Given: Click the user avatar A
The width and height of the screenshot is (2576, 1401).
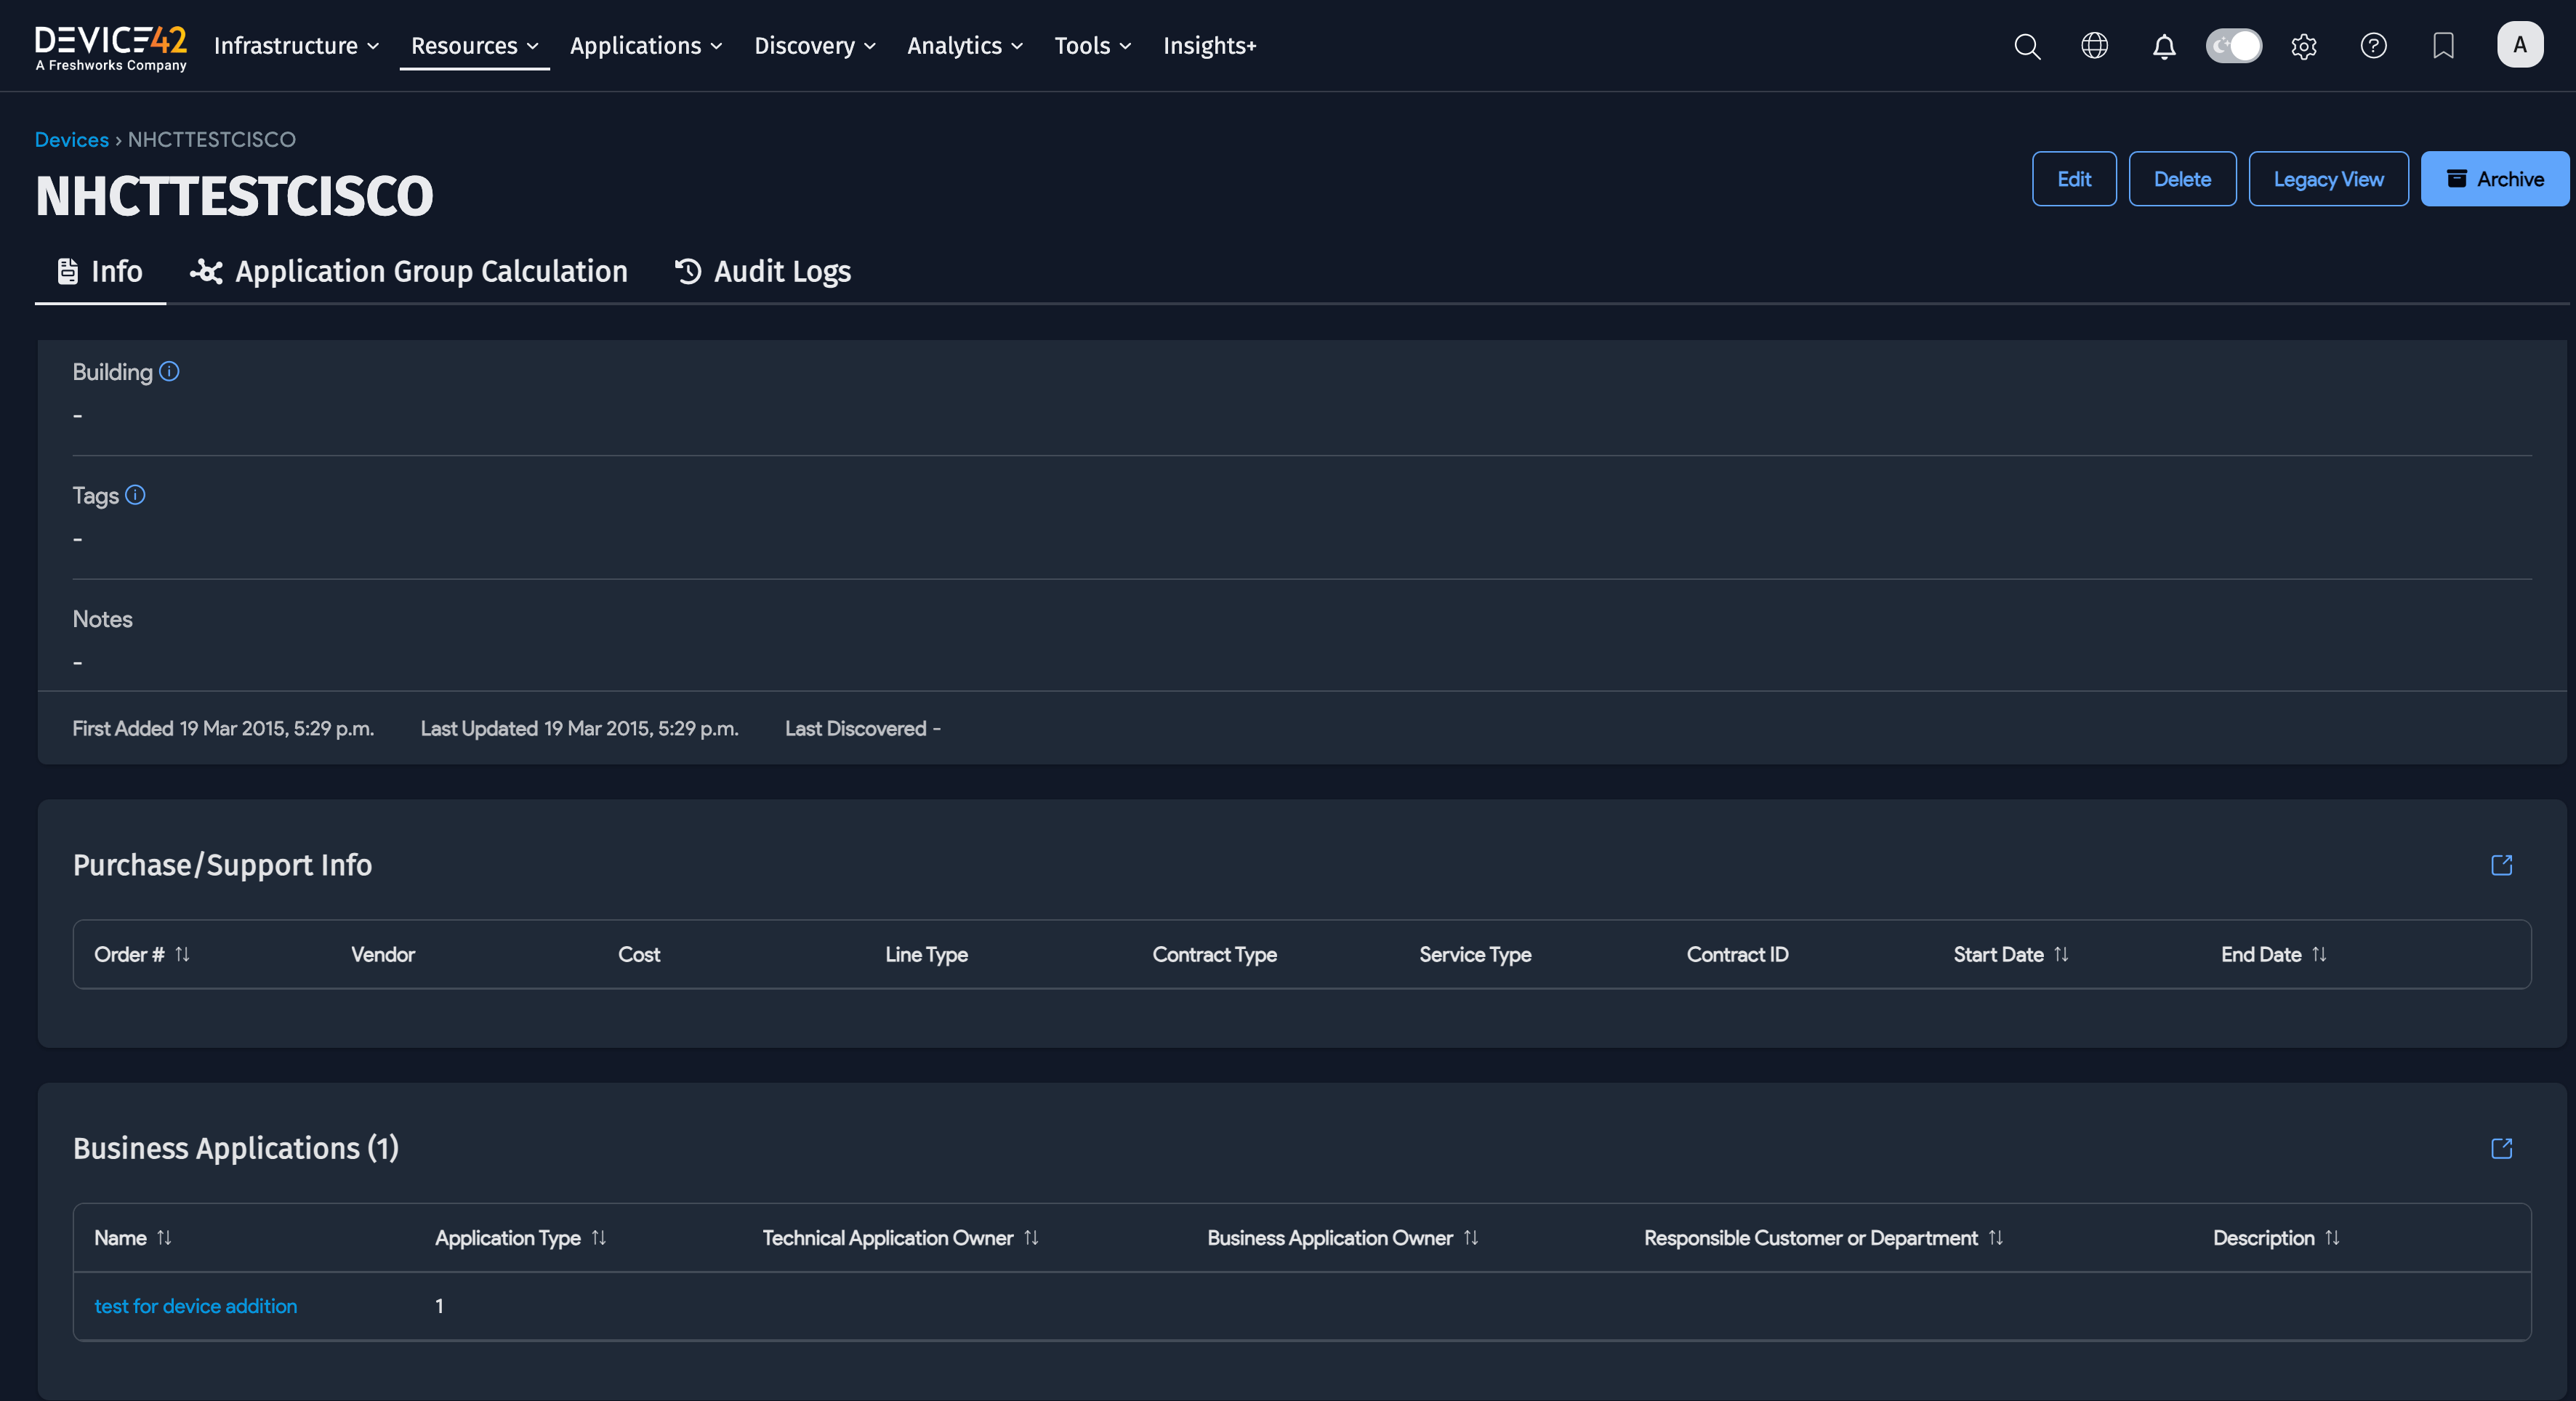Looking at the screenshot, I should [2519, 45].
